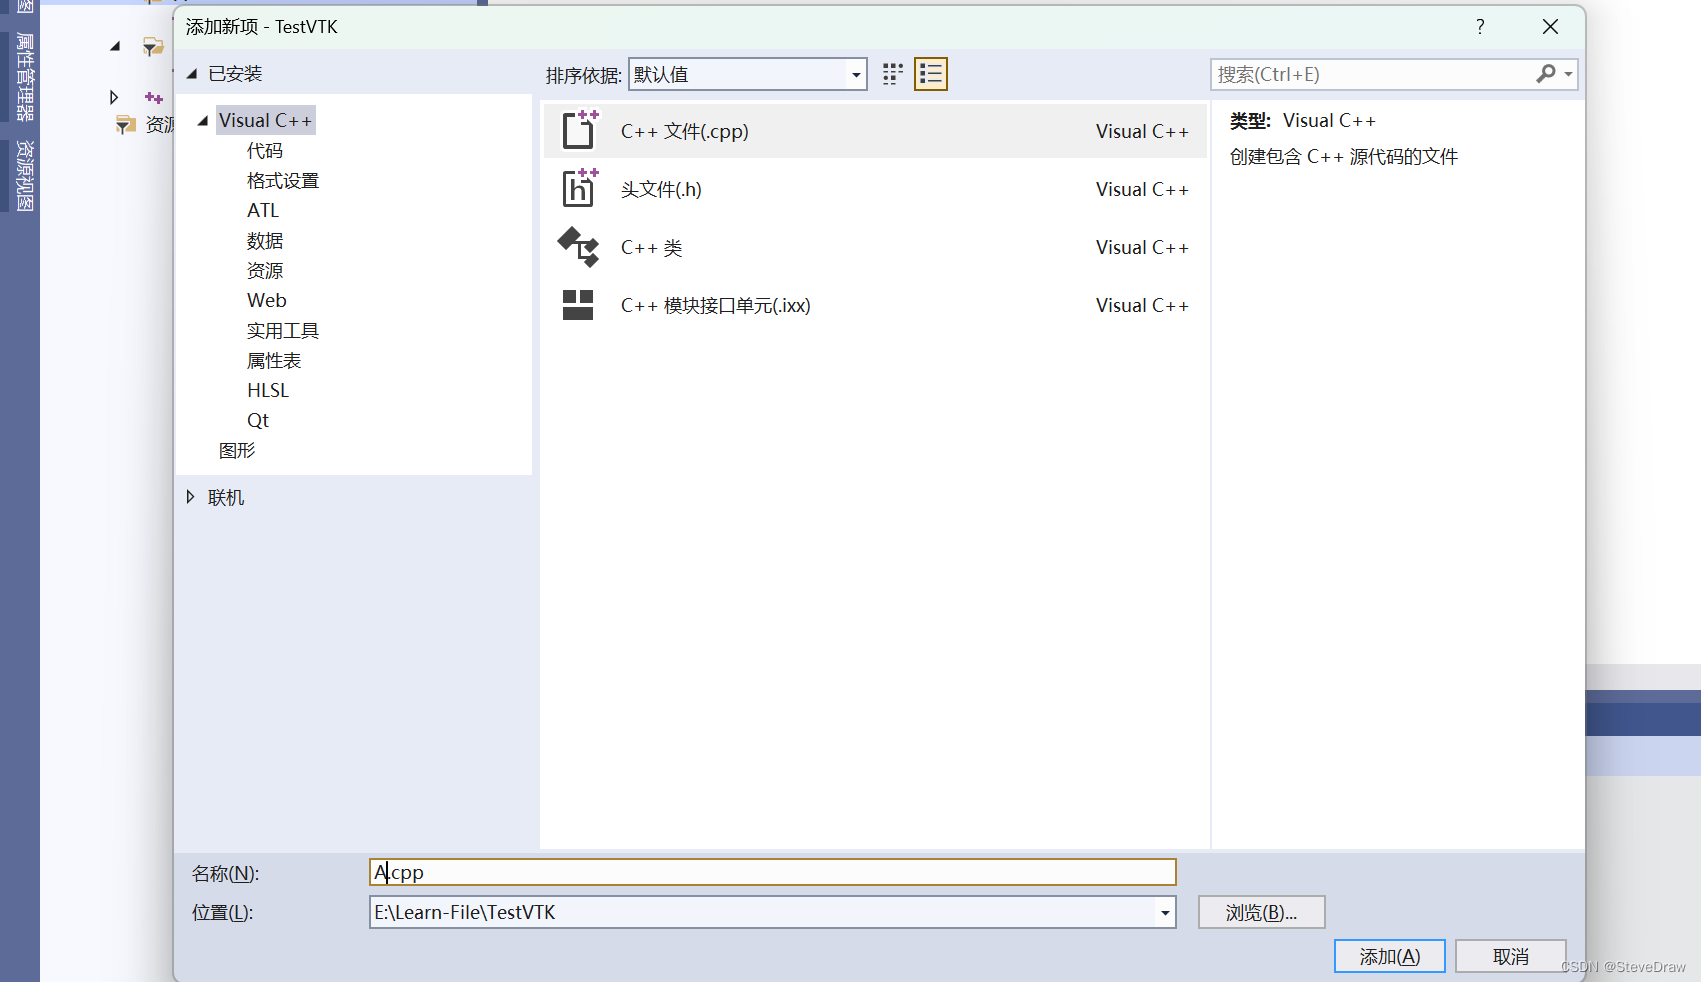Select the 头文件(.h) header icon
1701x982 pixels.
580,188
